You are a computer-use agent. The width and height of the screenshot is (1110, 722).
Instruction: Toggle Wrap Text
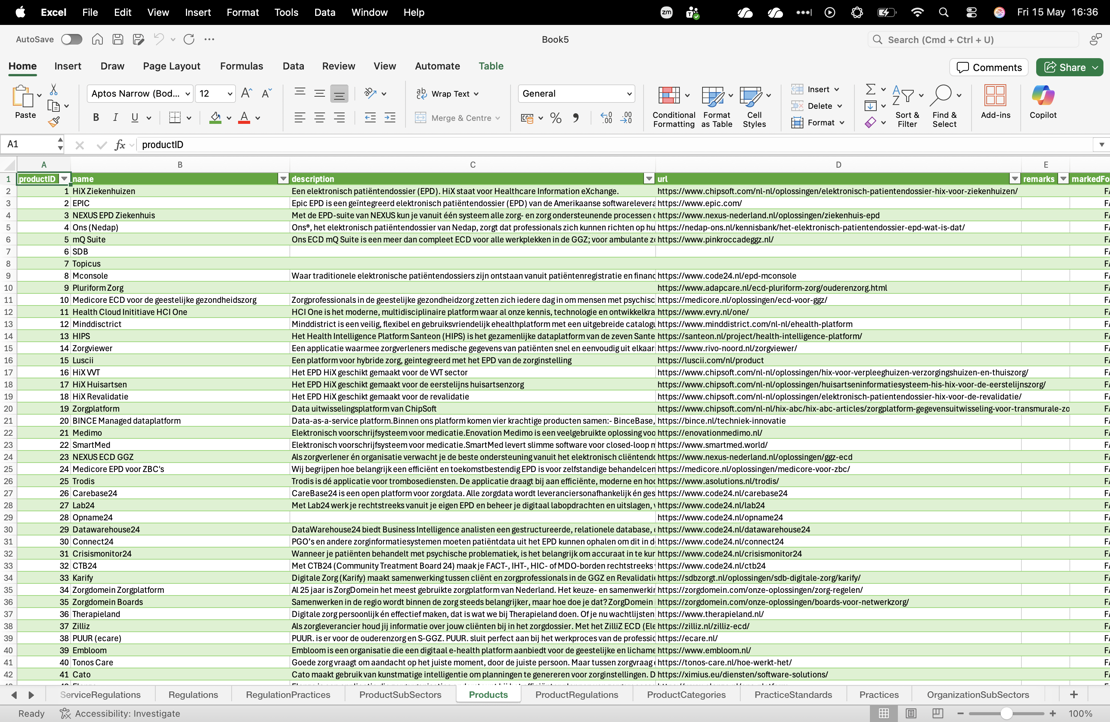coord(447,93)
